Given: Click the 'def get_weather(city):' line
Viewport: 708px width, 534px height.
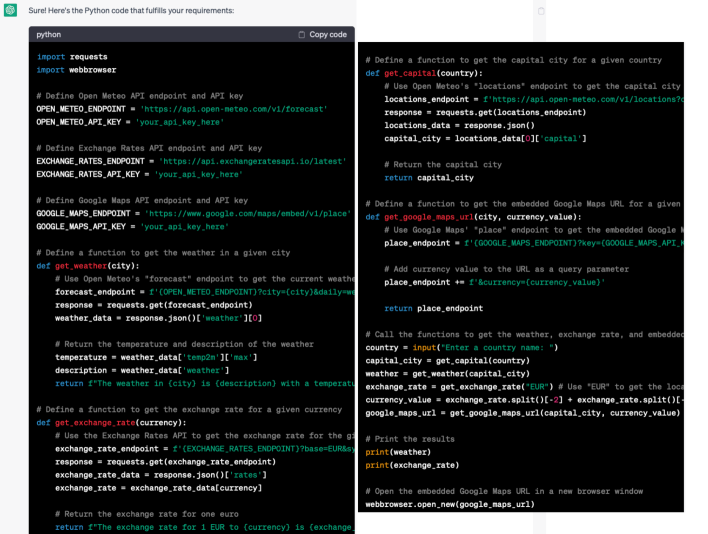Looking at the screenshot, I should (88, 266).
